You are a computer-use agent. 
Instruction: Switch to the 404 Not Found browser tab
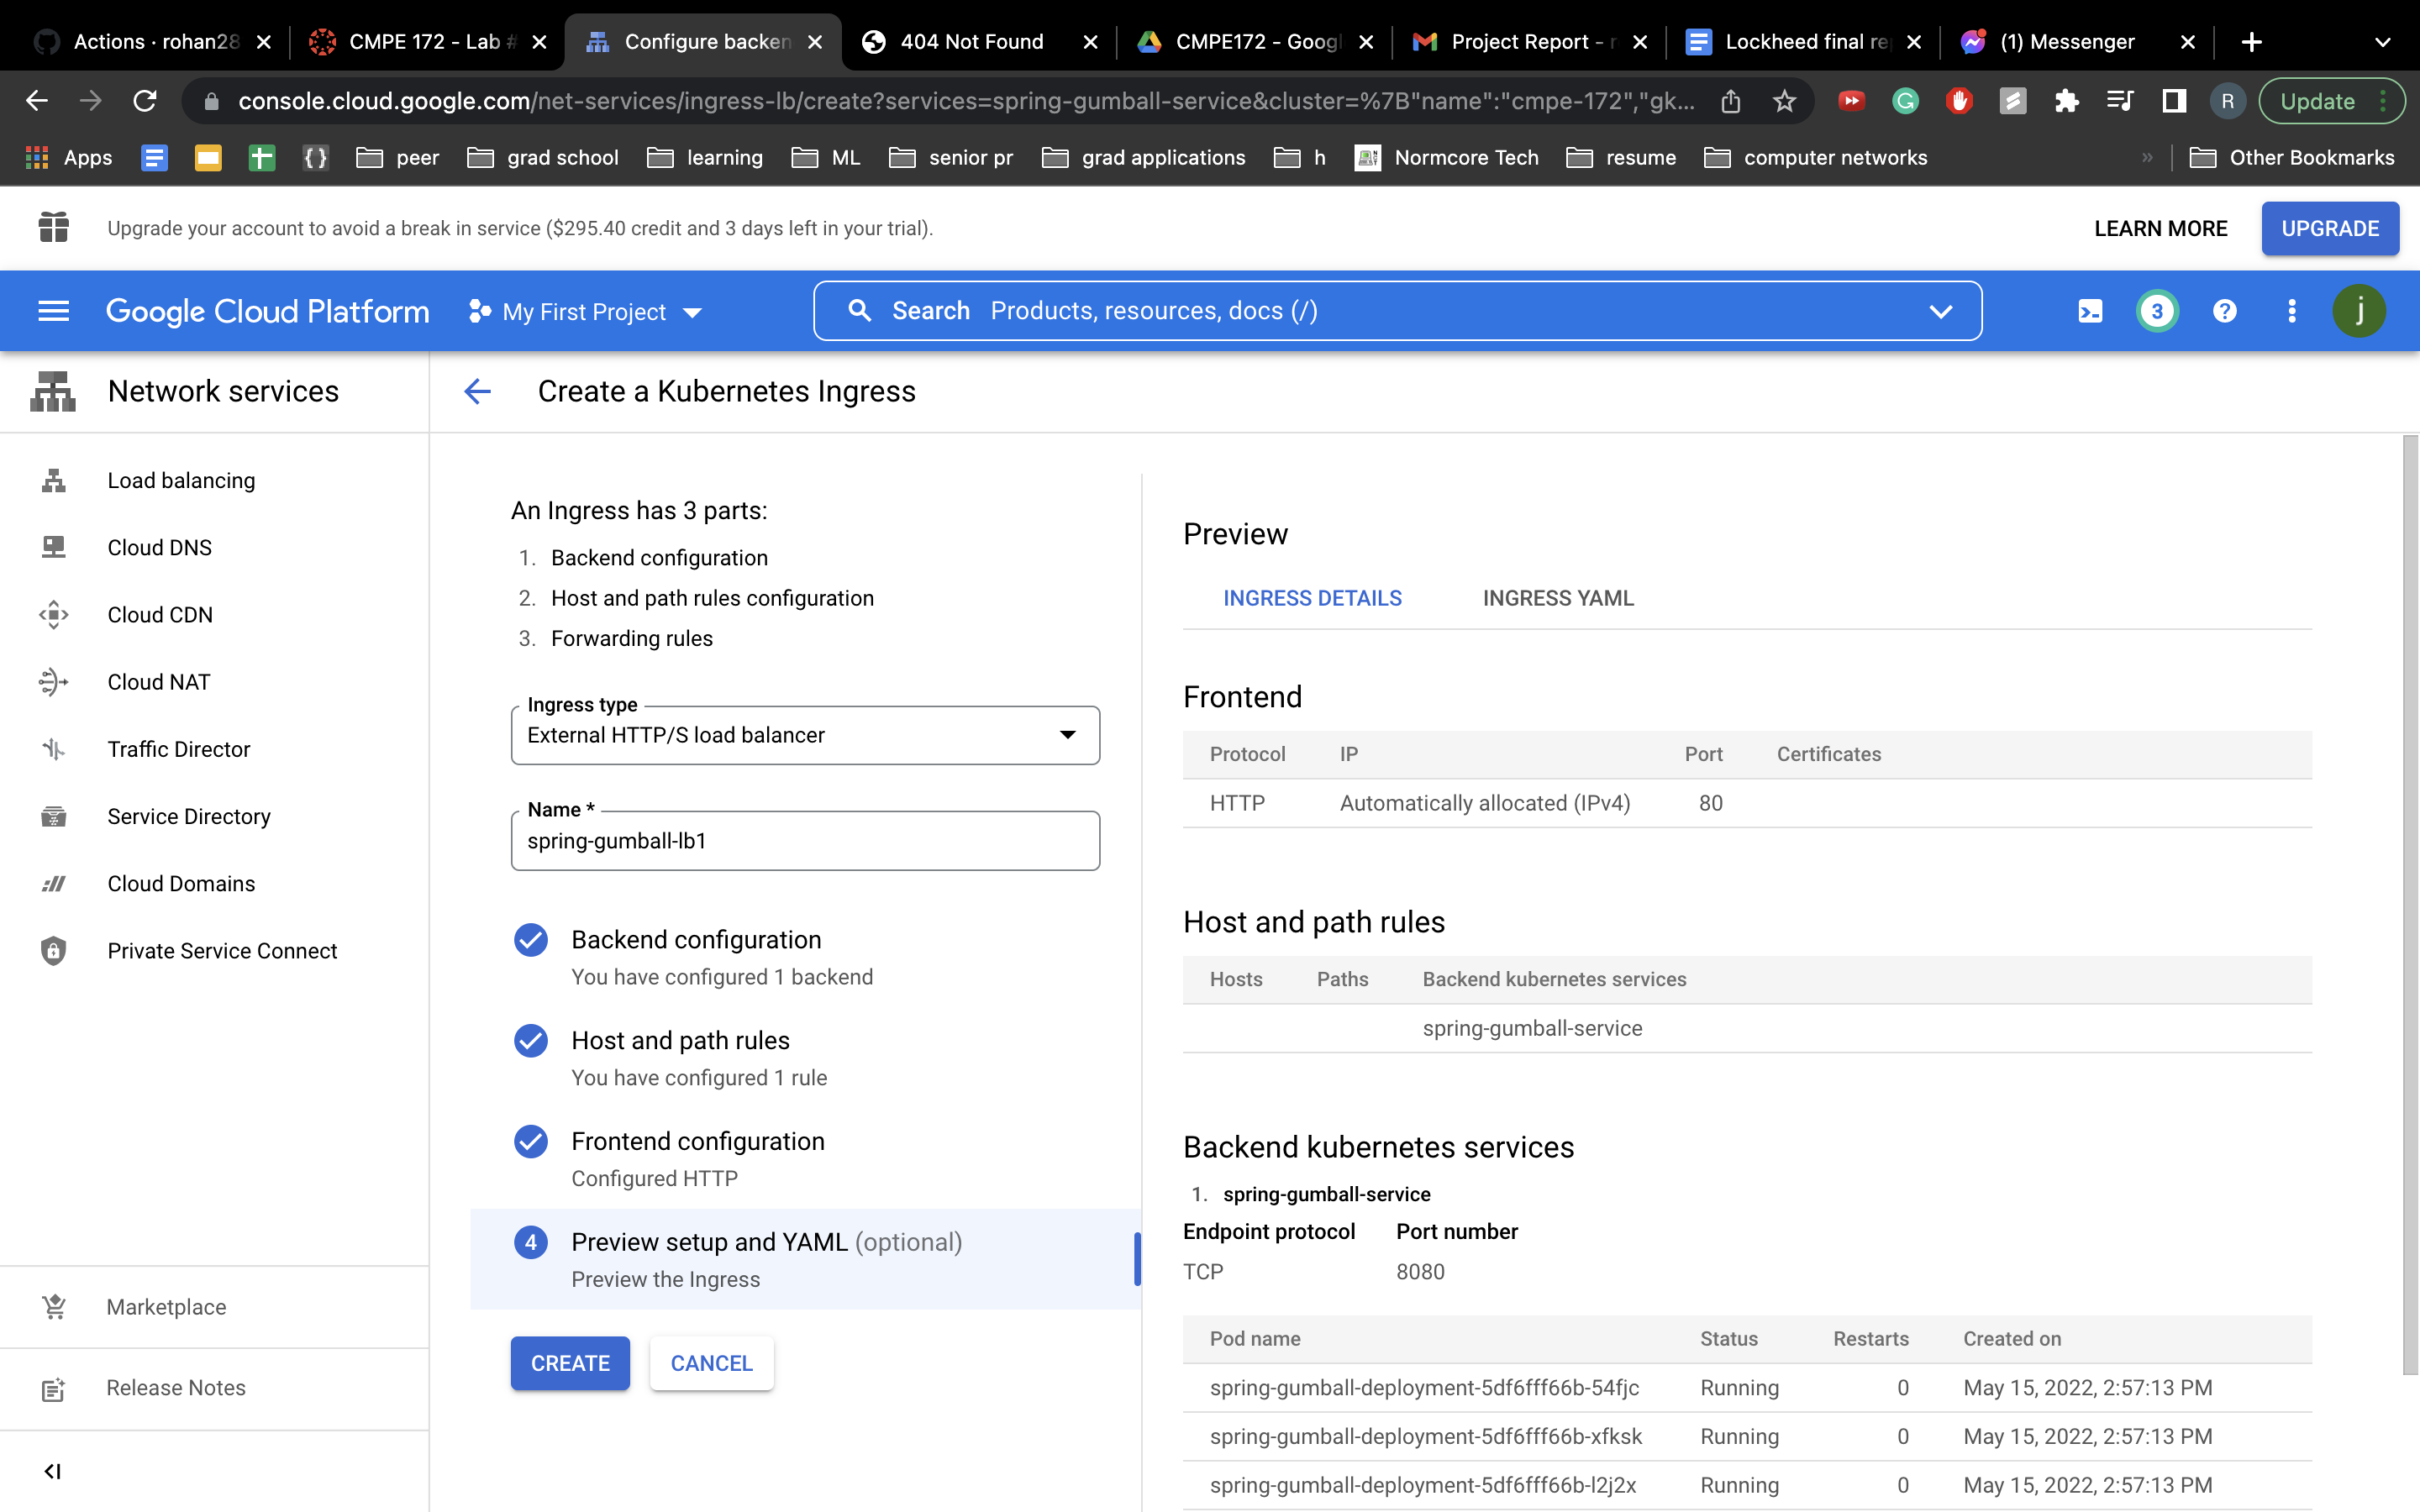point(971,41)
